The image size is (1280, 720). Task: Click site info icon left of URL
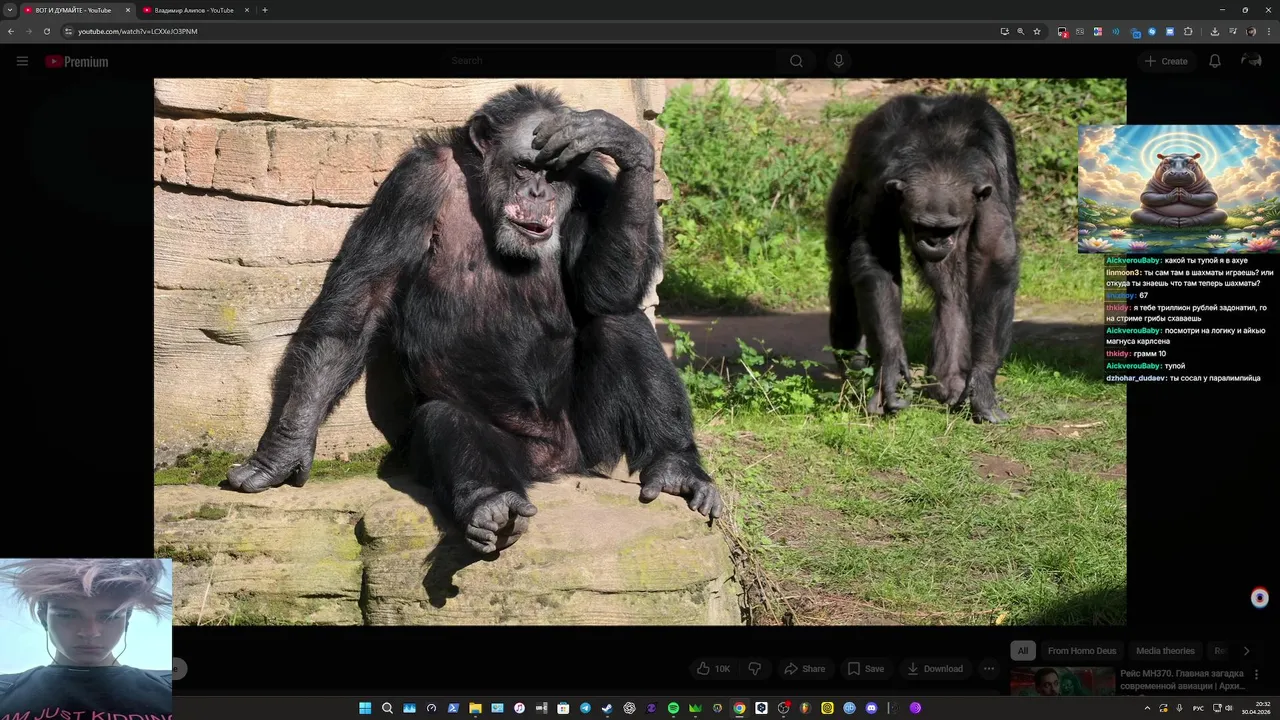[68, 31]
